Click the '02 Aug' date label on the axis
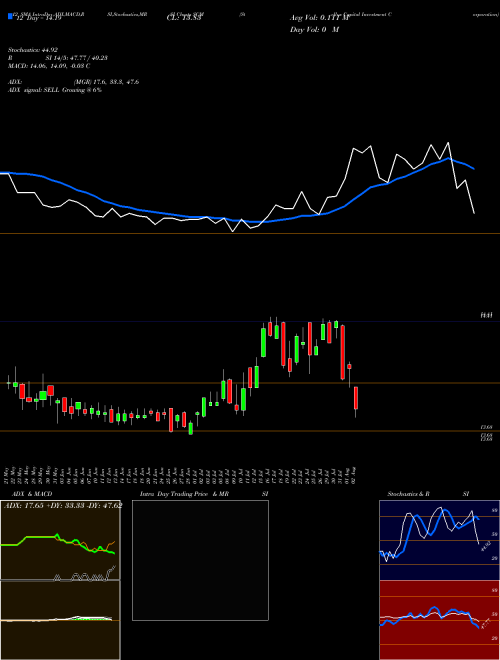Image resolution: width=500 pixels, height=660 pixels. pyautogui.click(x=356, y=475)
